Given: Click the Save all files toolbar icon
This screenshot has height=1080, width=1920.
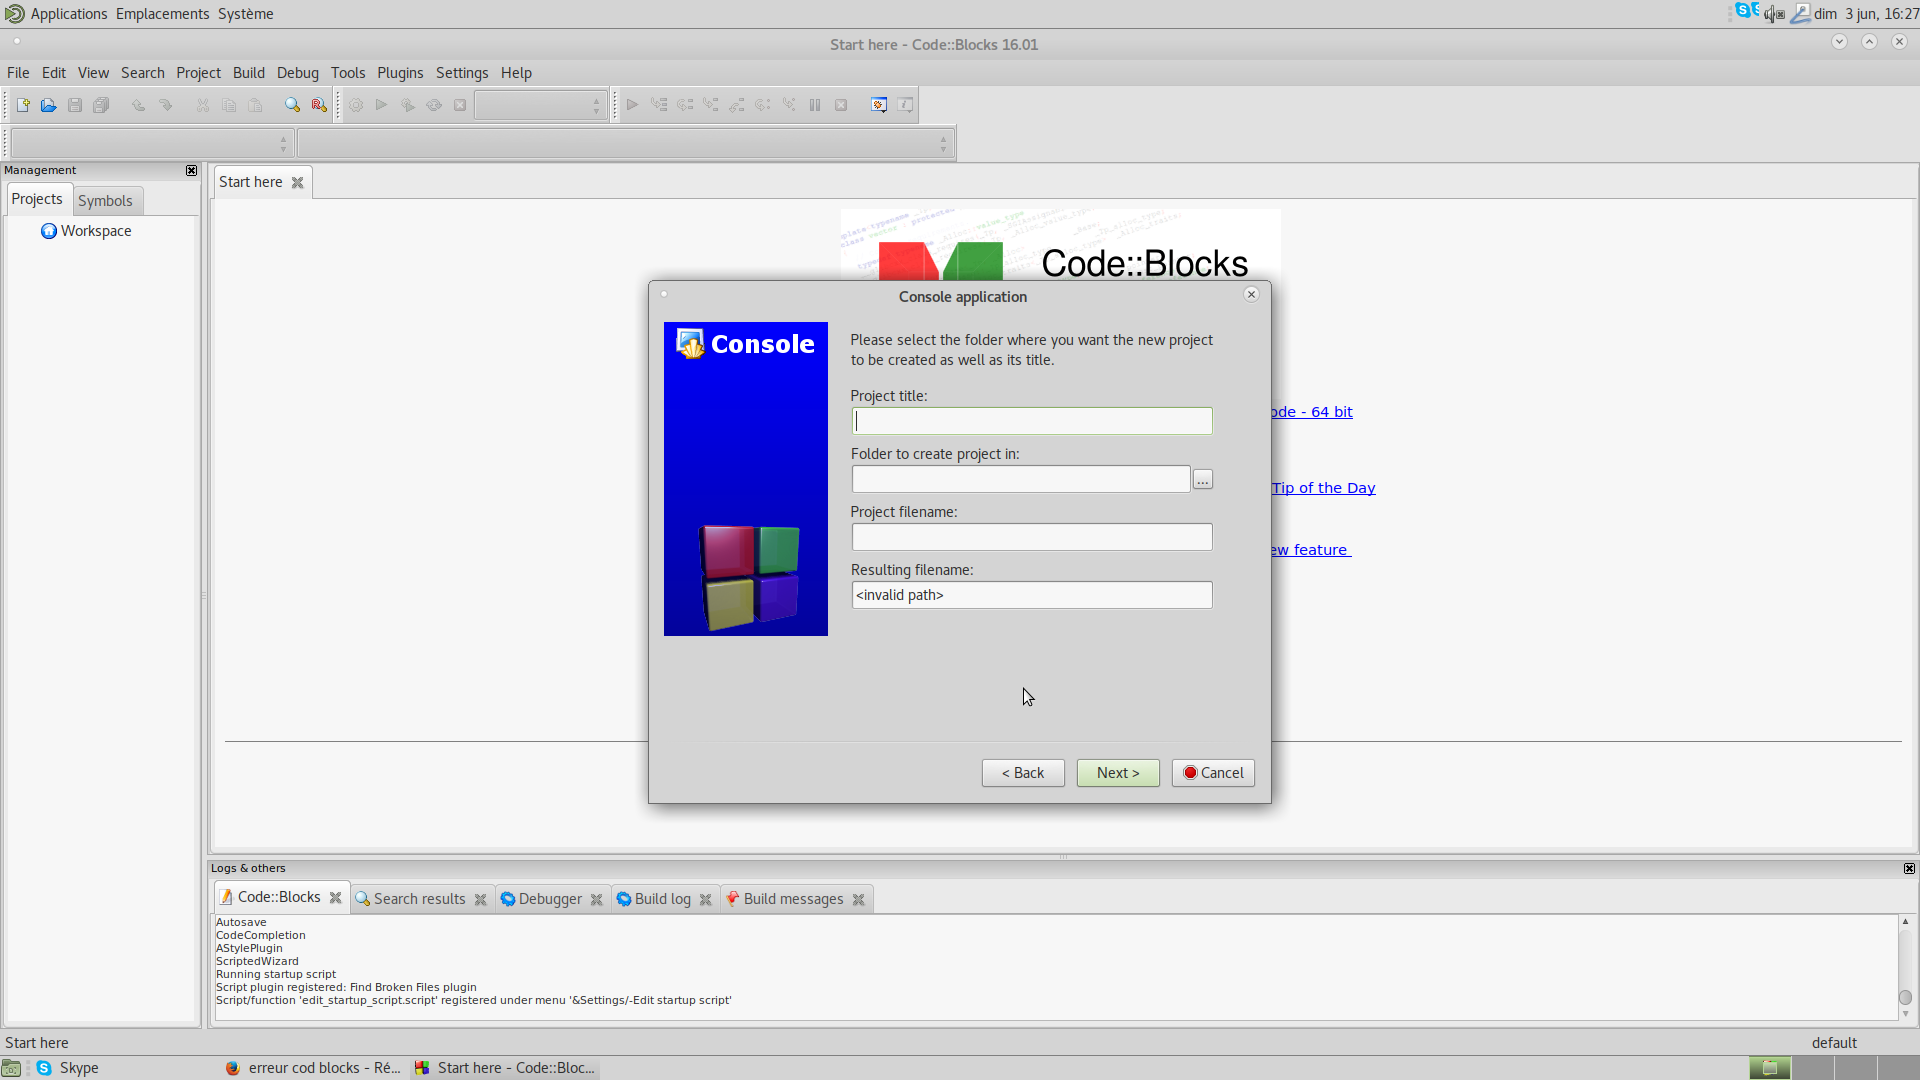Looking at the screenshot, I should point(101,105).
